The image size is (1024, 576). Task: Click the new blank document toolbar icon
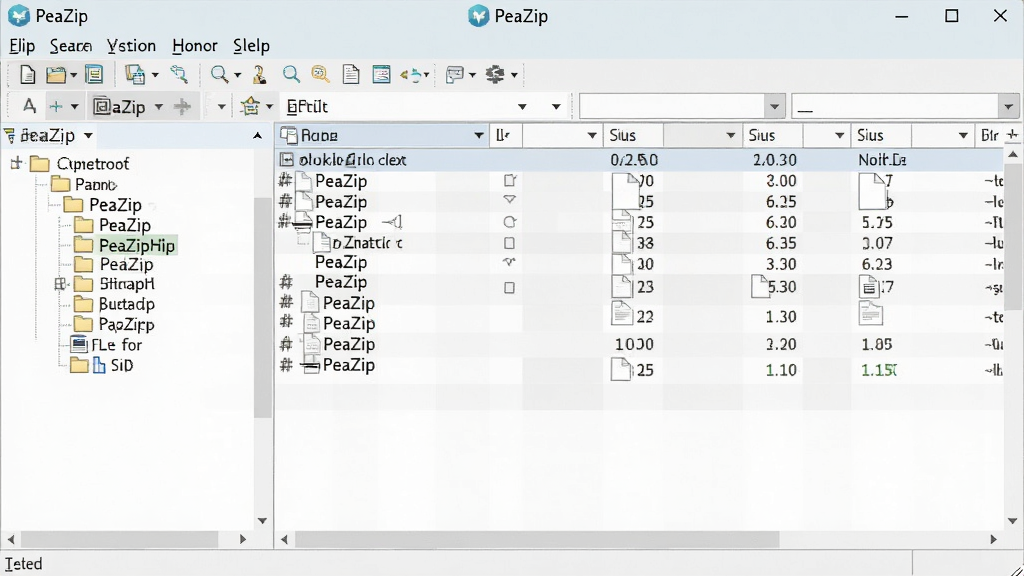click(x=27, y=74)
